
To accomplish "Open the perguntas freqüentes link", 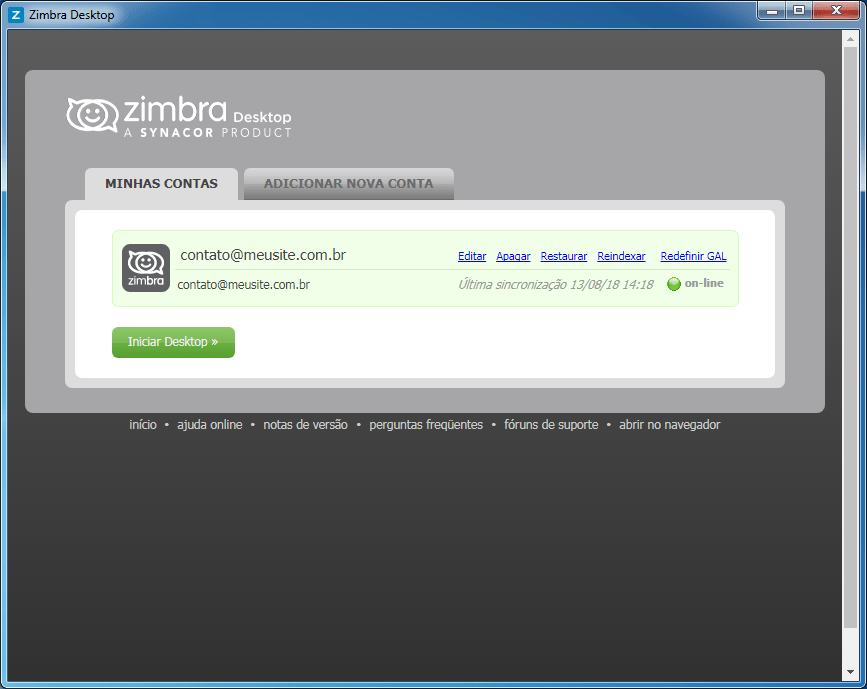I will pos(426,425).
